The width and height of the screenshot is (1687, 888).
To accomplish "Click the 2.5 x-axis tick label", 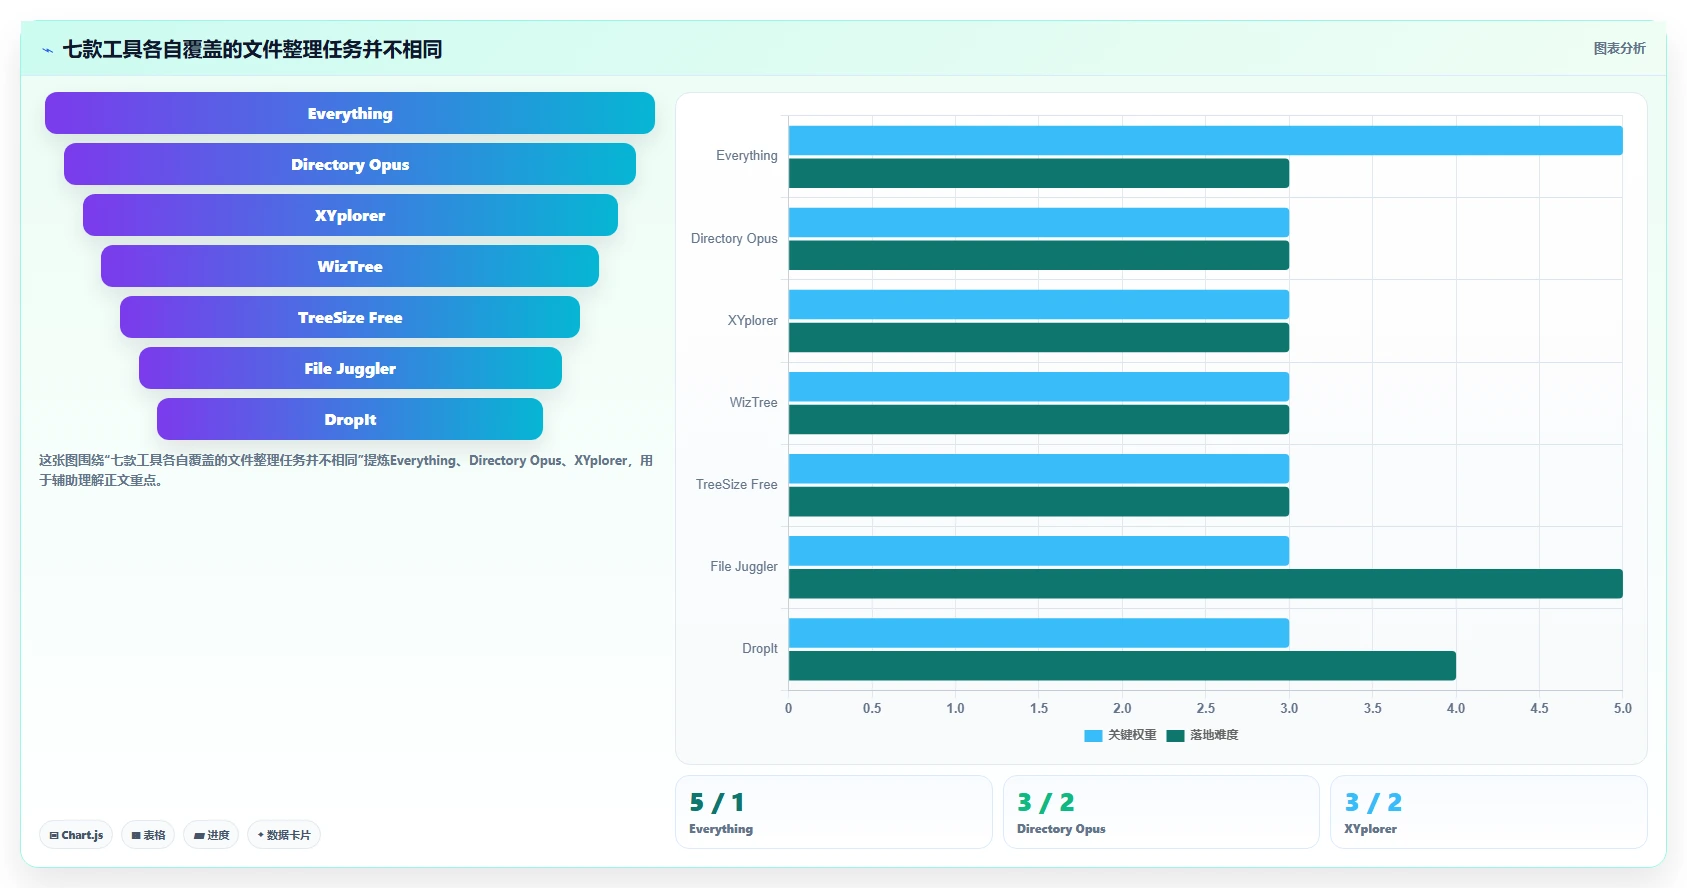I will [1206, 708].
